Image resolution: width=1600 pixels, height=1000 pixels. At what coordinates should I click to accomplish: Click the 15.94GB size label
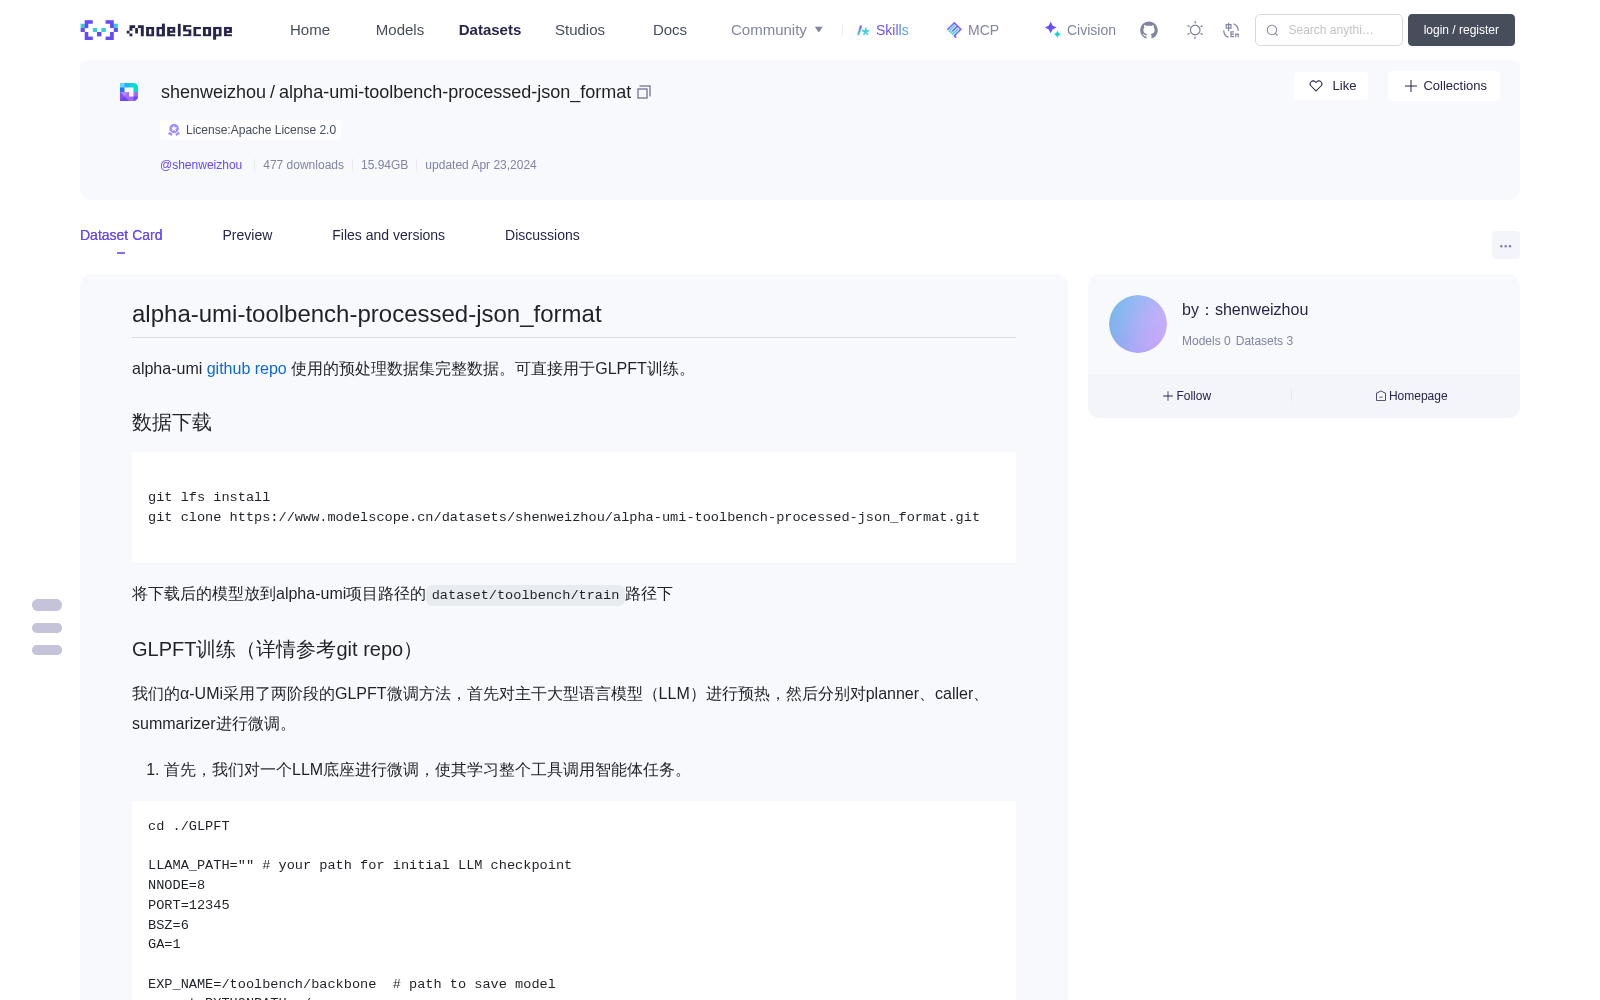point(384,165)
